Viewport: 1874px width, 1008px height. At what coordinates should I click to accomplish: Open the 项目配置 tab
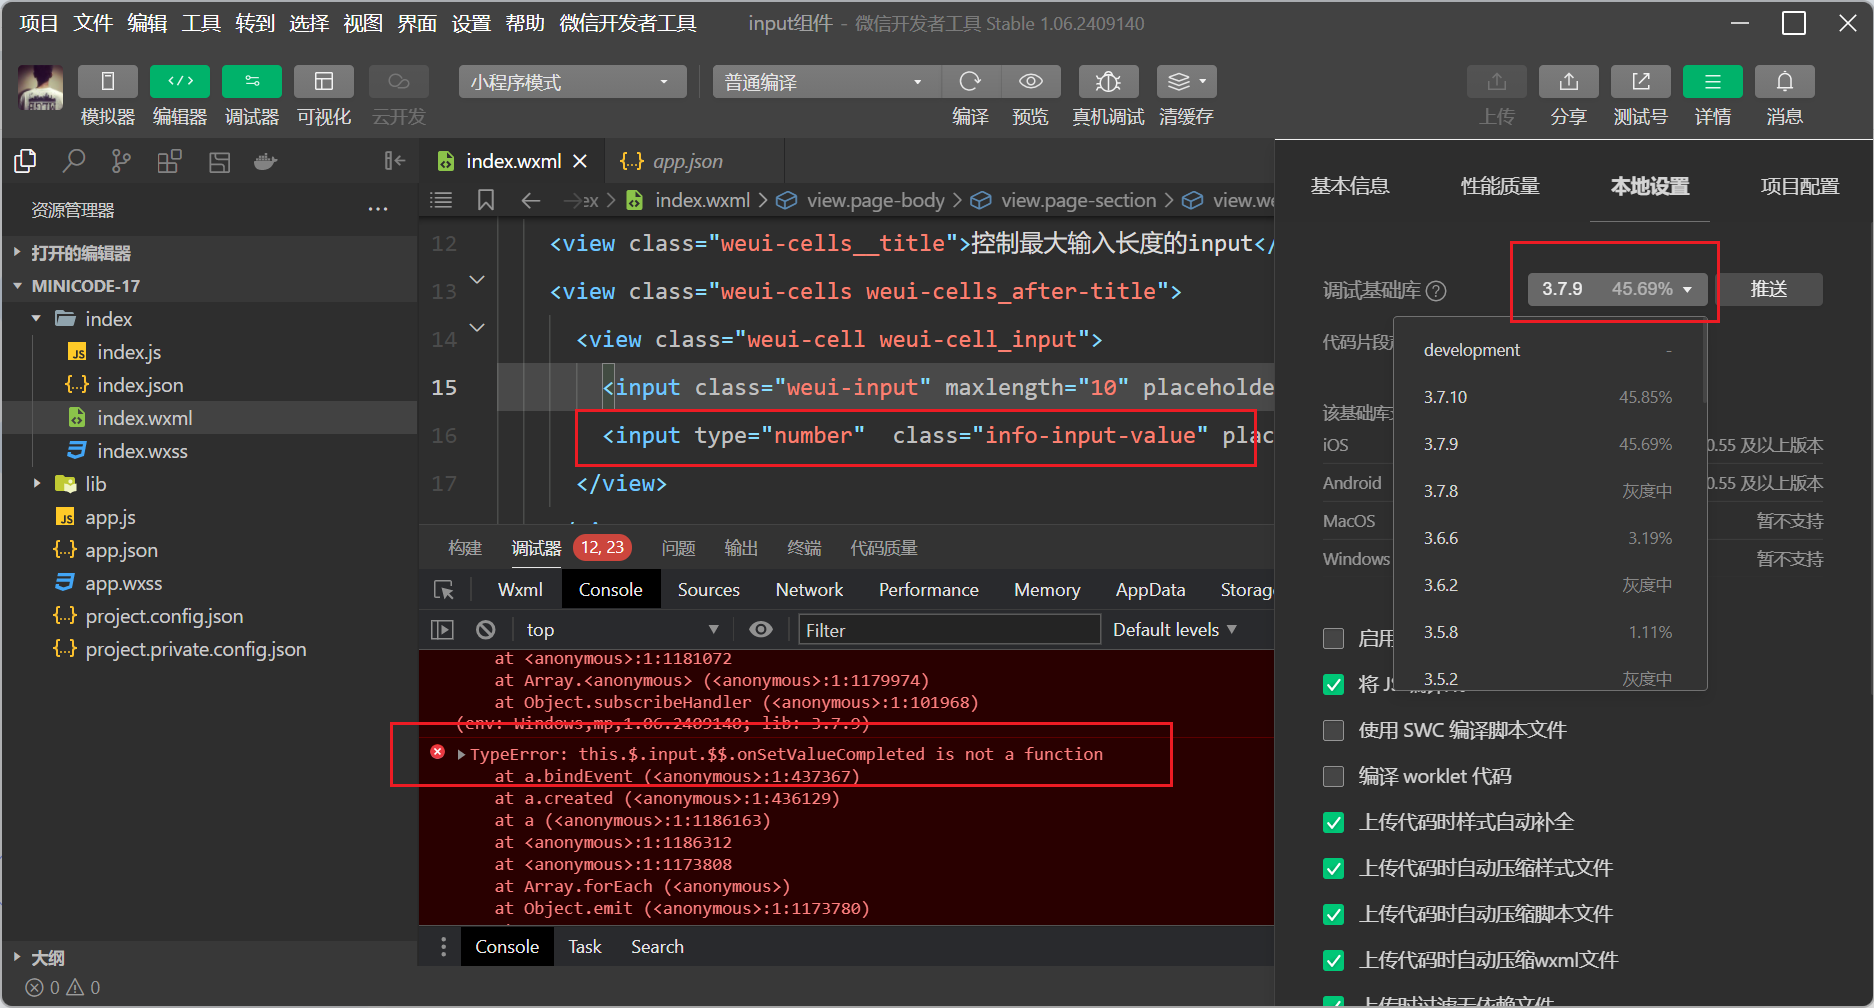coord(1800,186)
